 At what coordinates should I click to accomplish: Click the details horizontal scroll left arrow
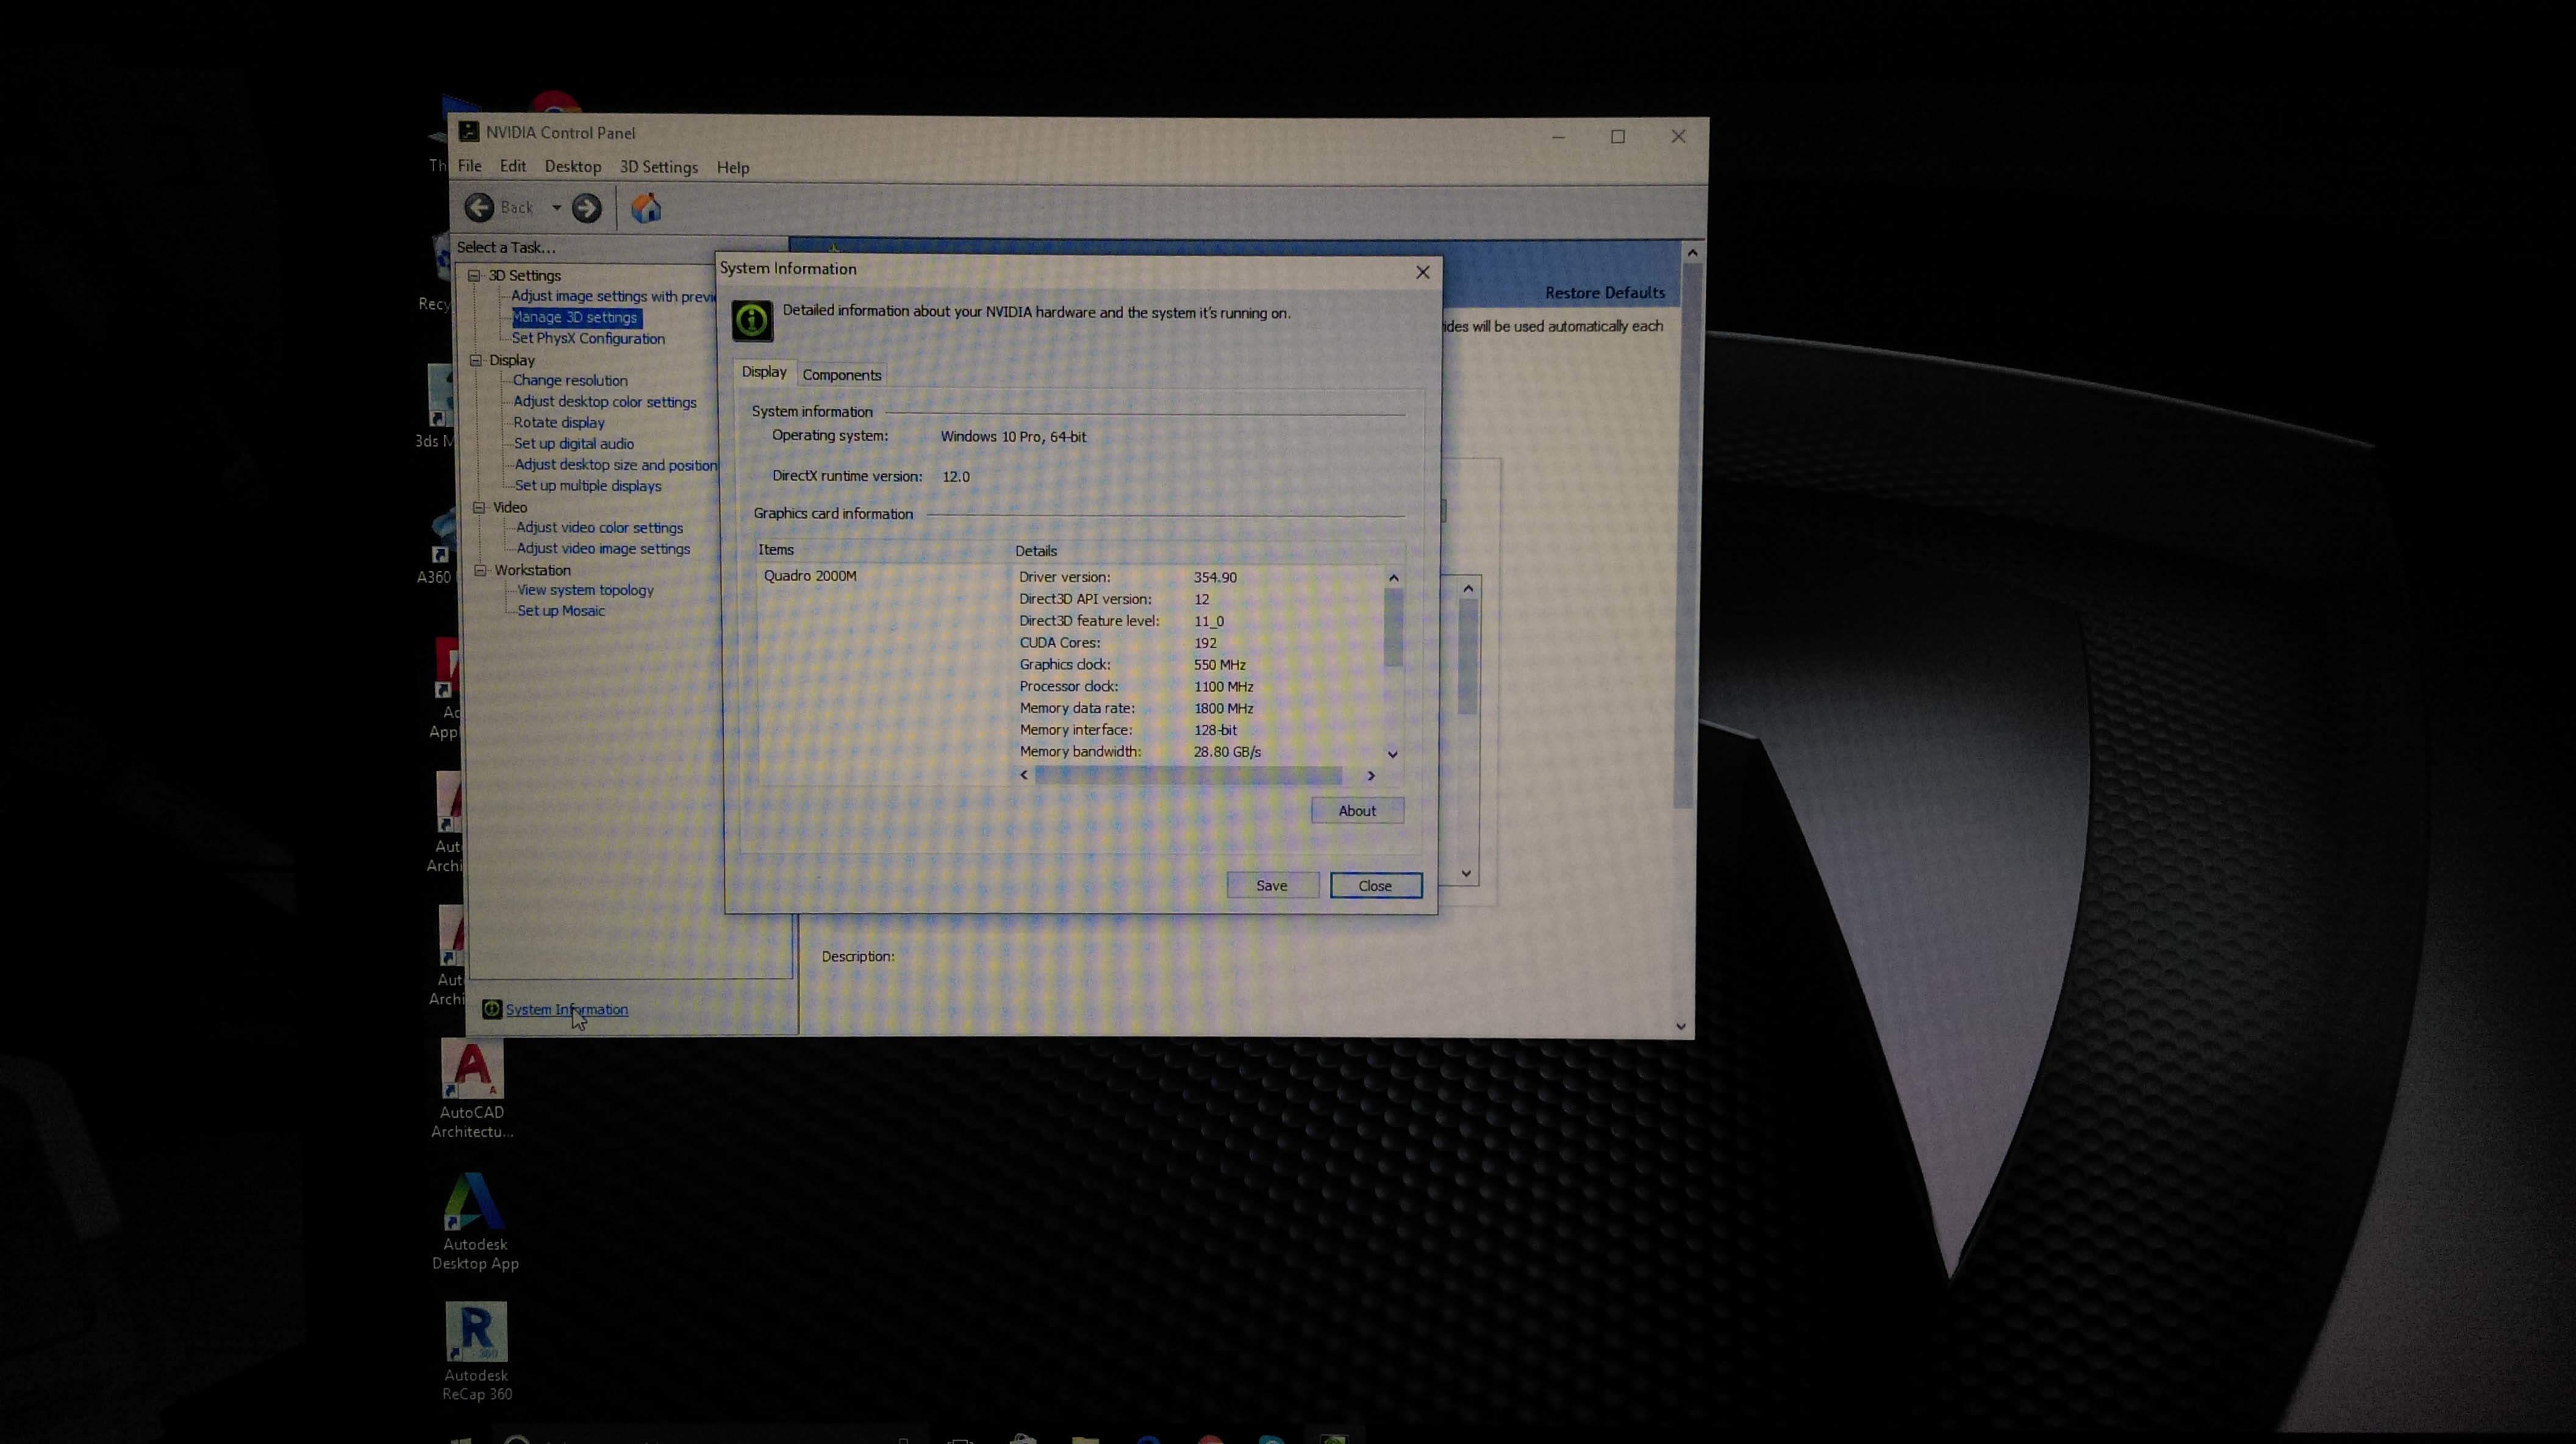[1023, 774]
